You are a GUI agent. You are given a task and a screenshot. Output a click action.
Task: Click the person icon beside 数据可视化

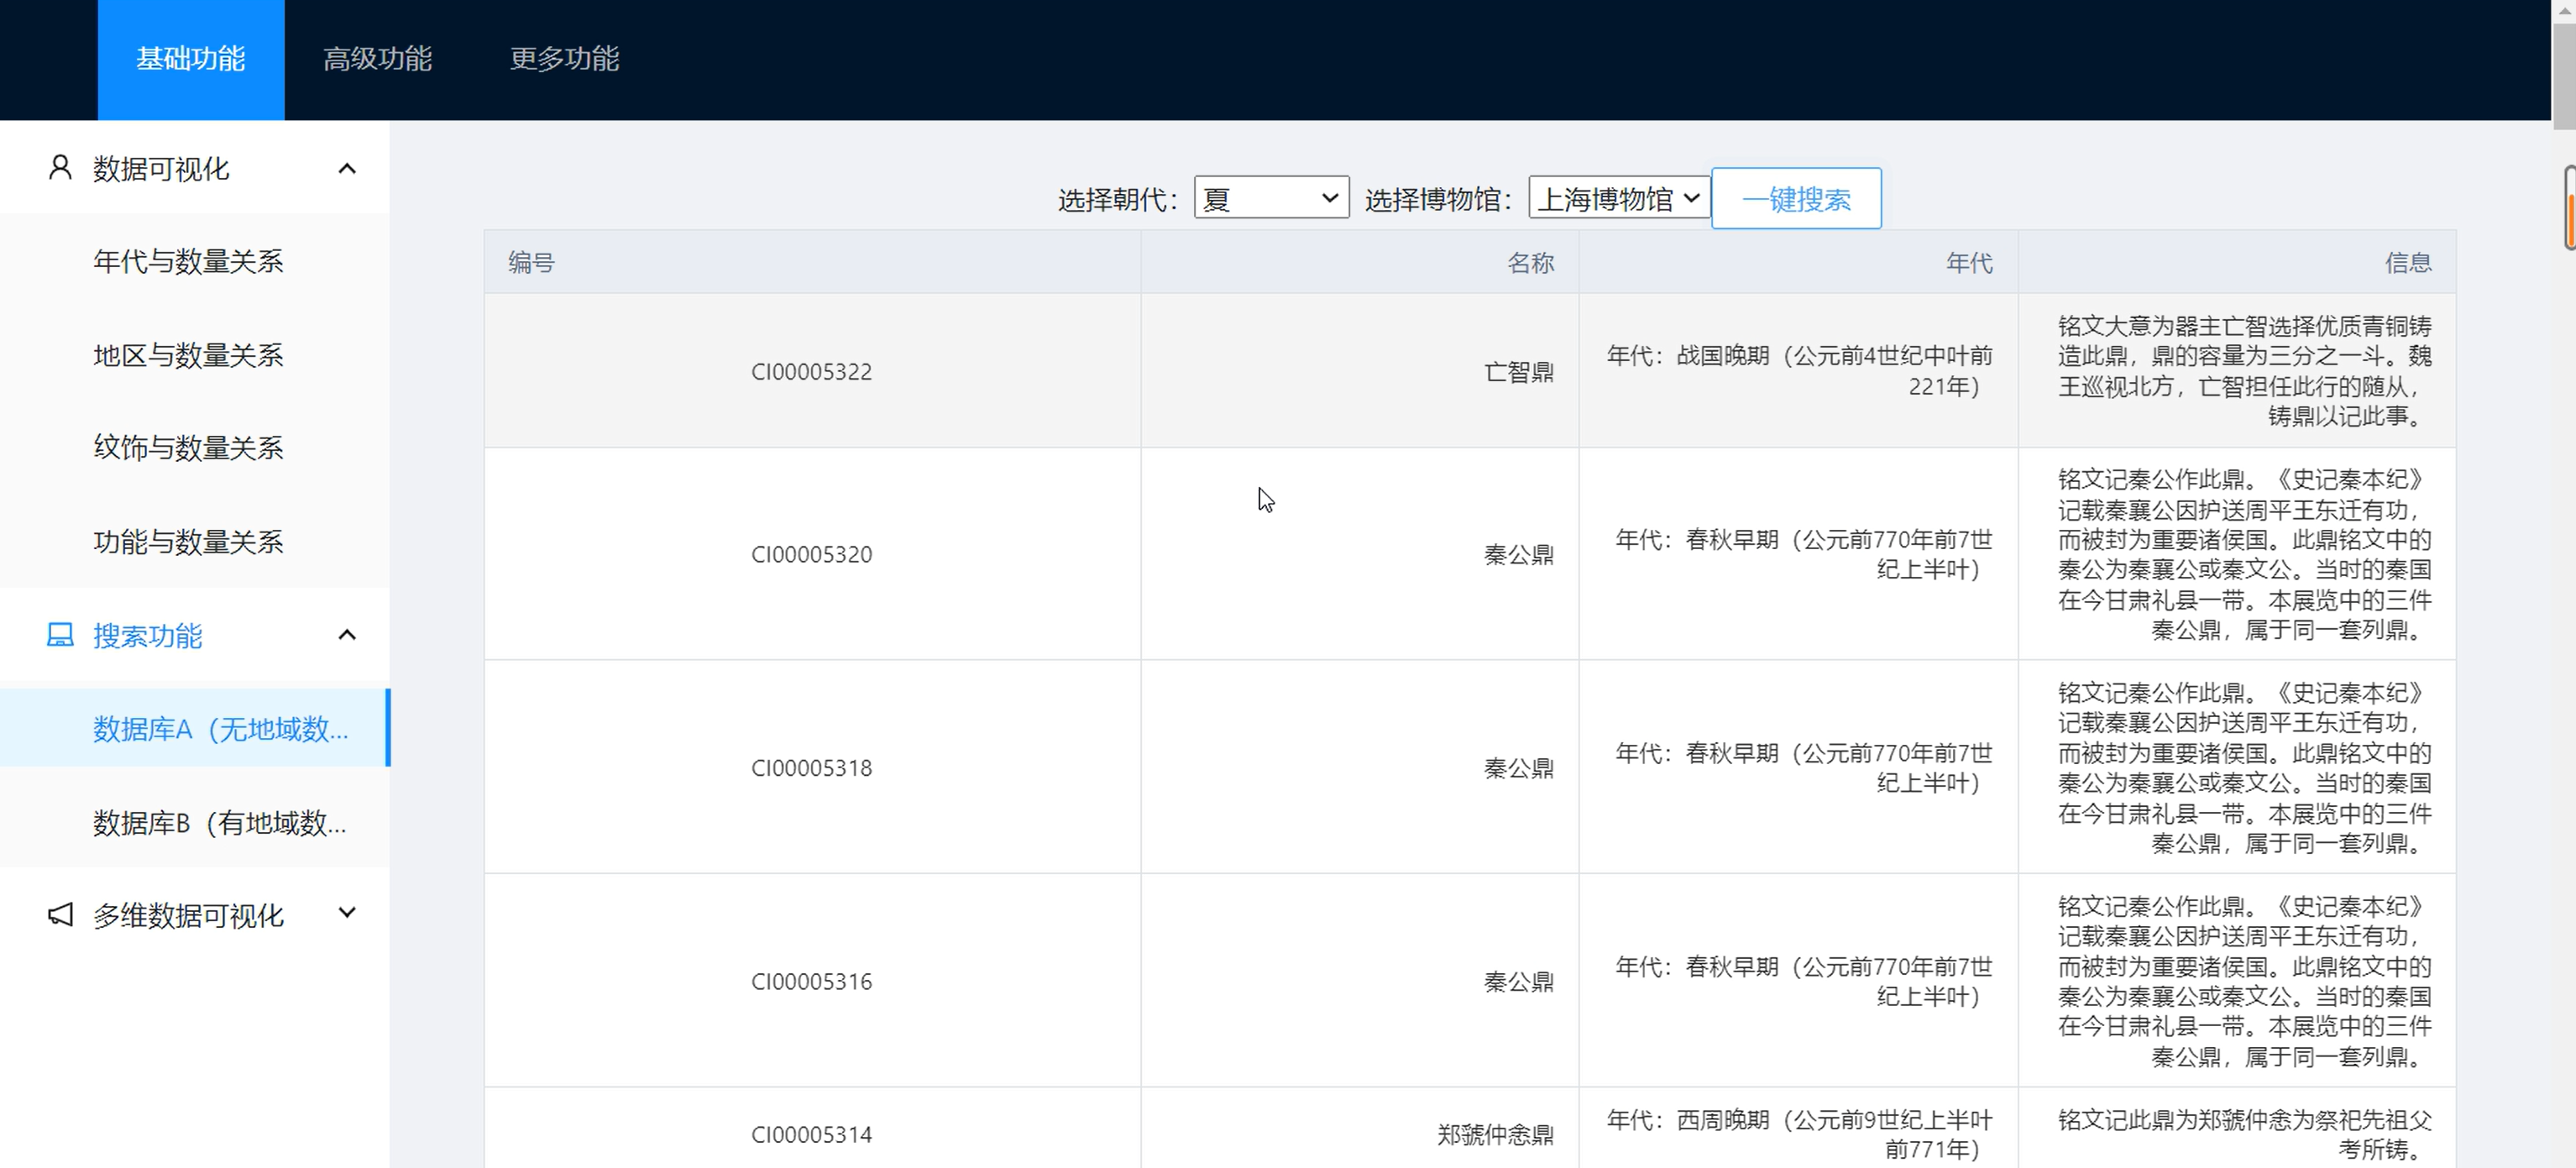tap(58, 168)
